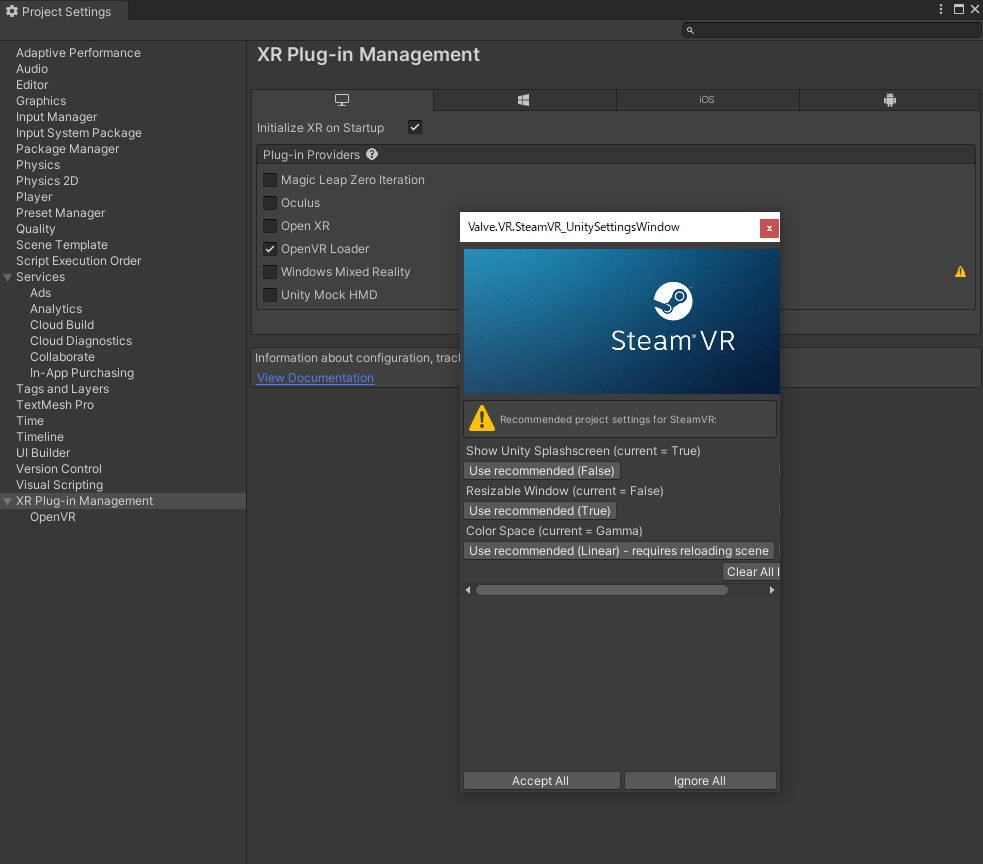Image resolution: width=983 pixels, height=864 pixels.
Task: Collapse the Services tree section
Action: tap(8, 277)
